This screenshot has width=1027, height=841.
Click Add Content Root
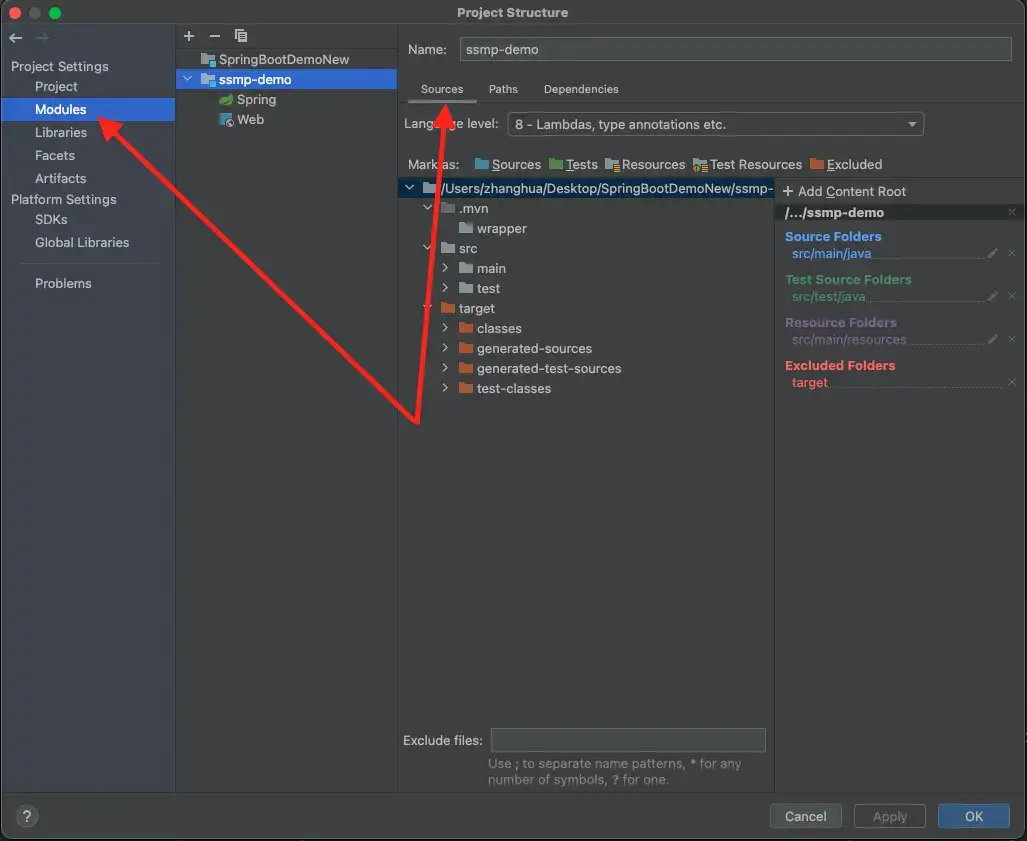click(845, 192)
